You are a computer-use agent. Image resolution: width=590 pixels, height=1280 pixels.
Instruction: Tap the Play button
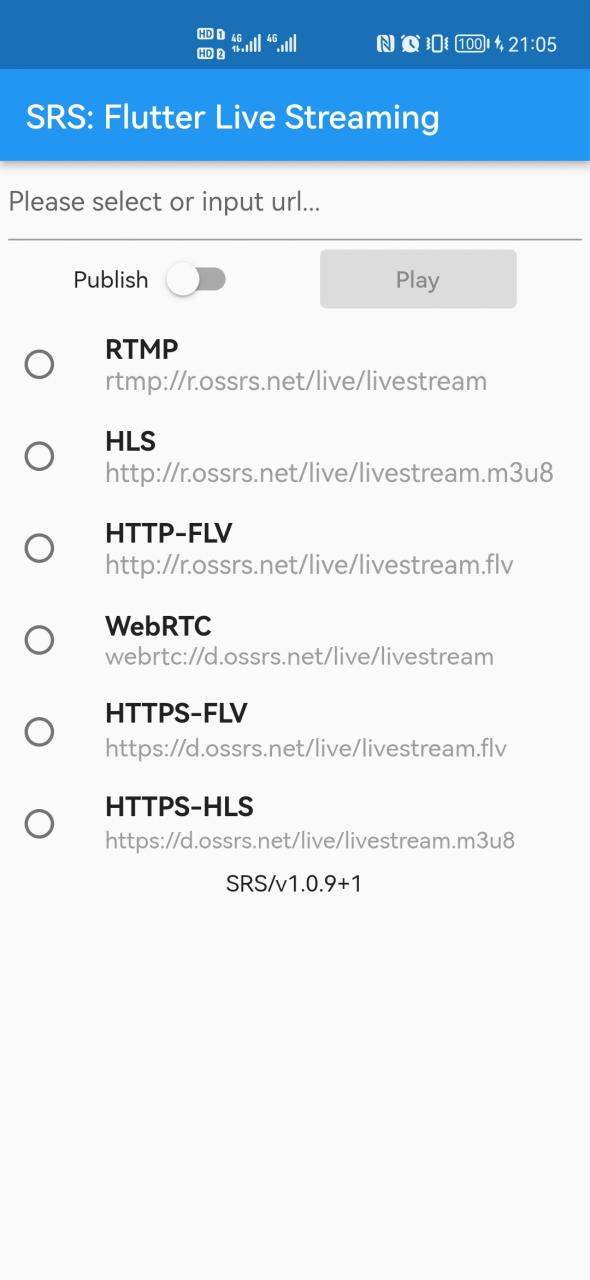(x=418, y=279)
